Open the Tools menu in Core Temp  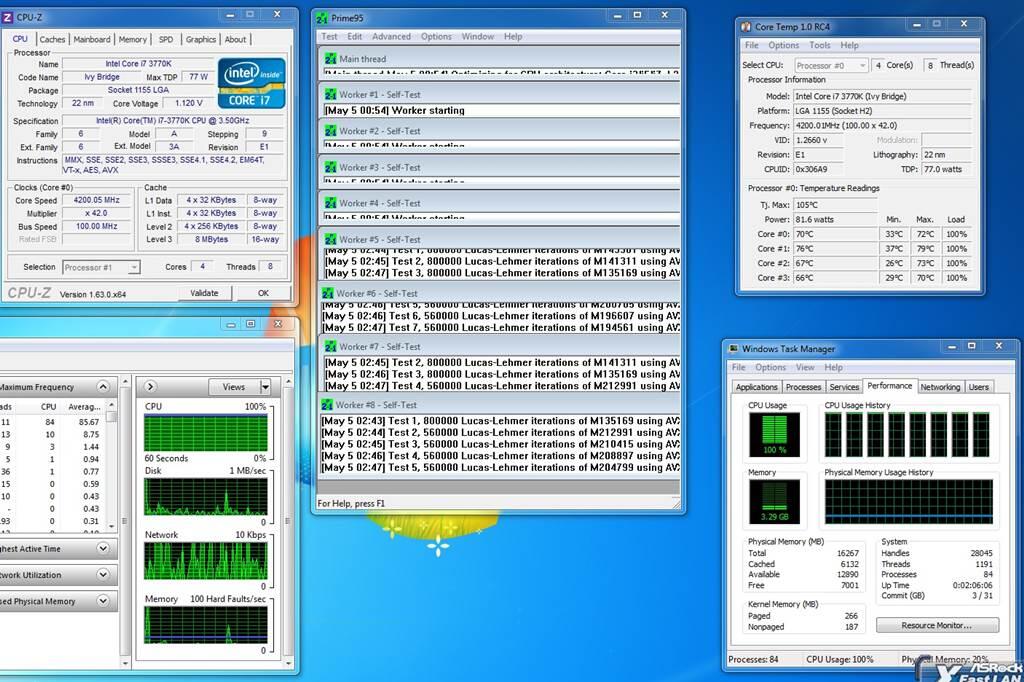tap(820, 45)
